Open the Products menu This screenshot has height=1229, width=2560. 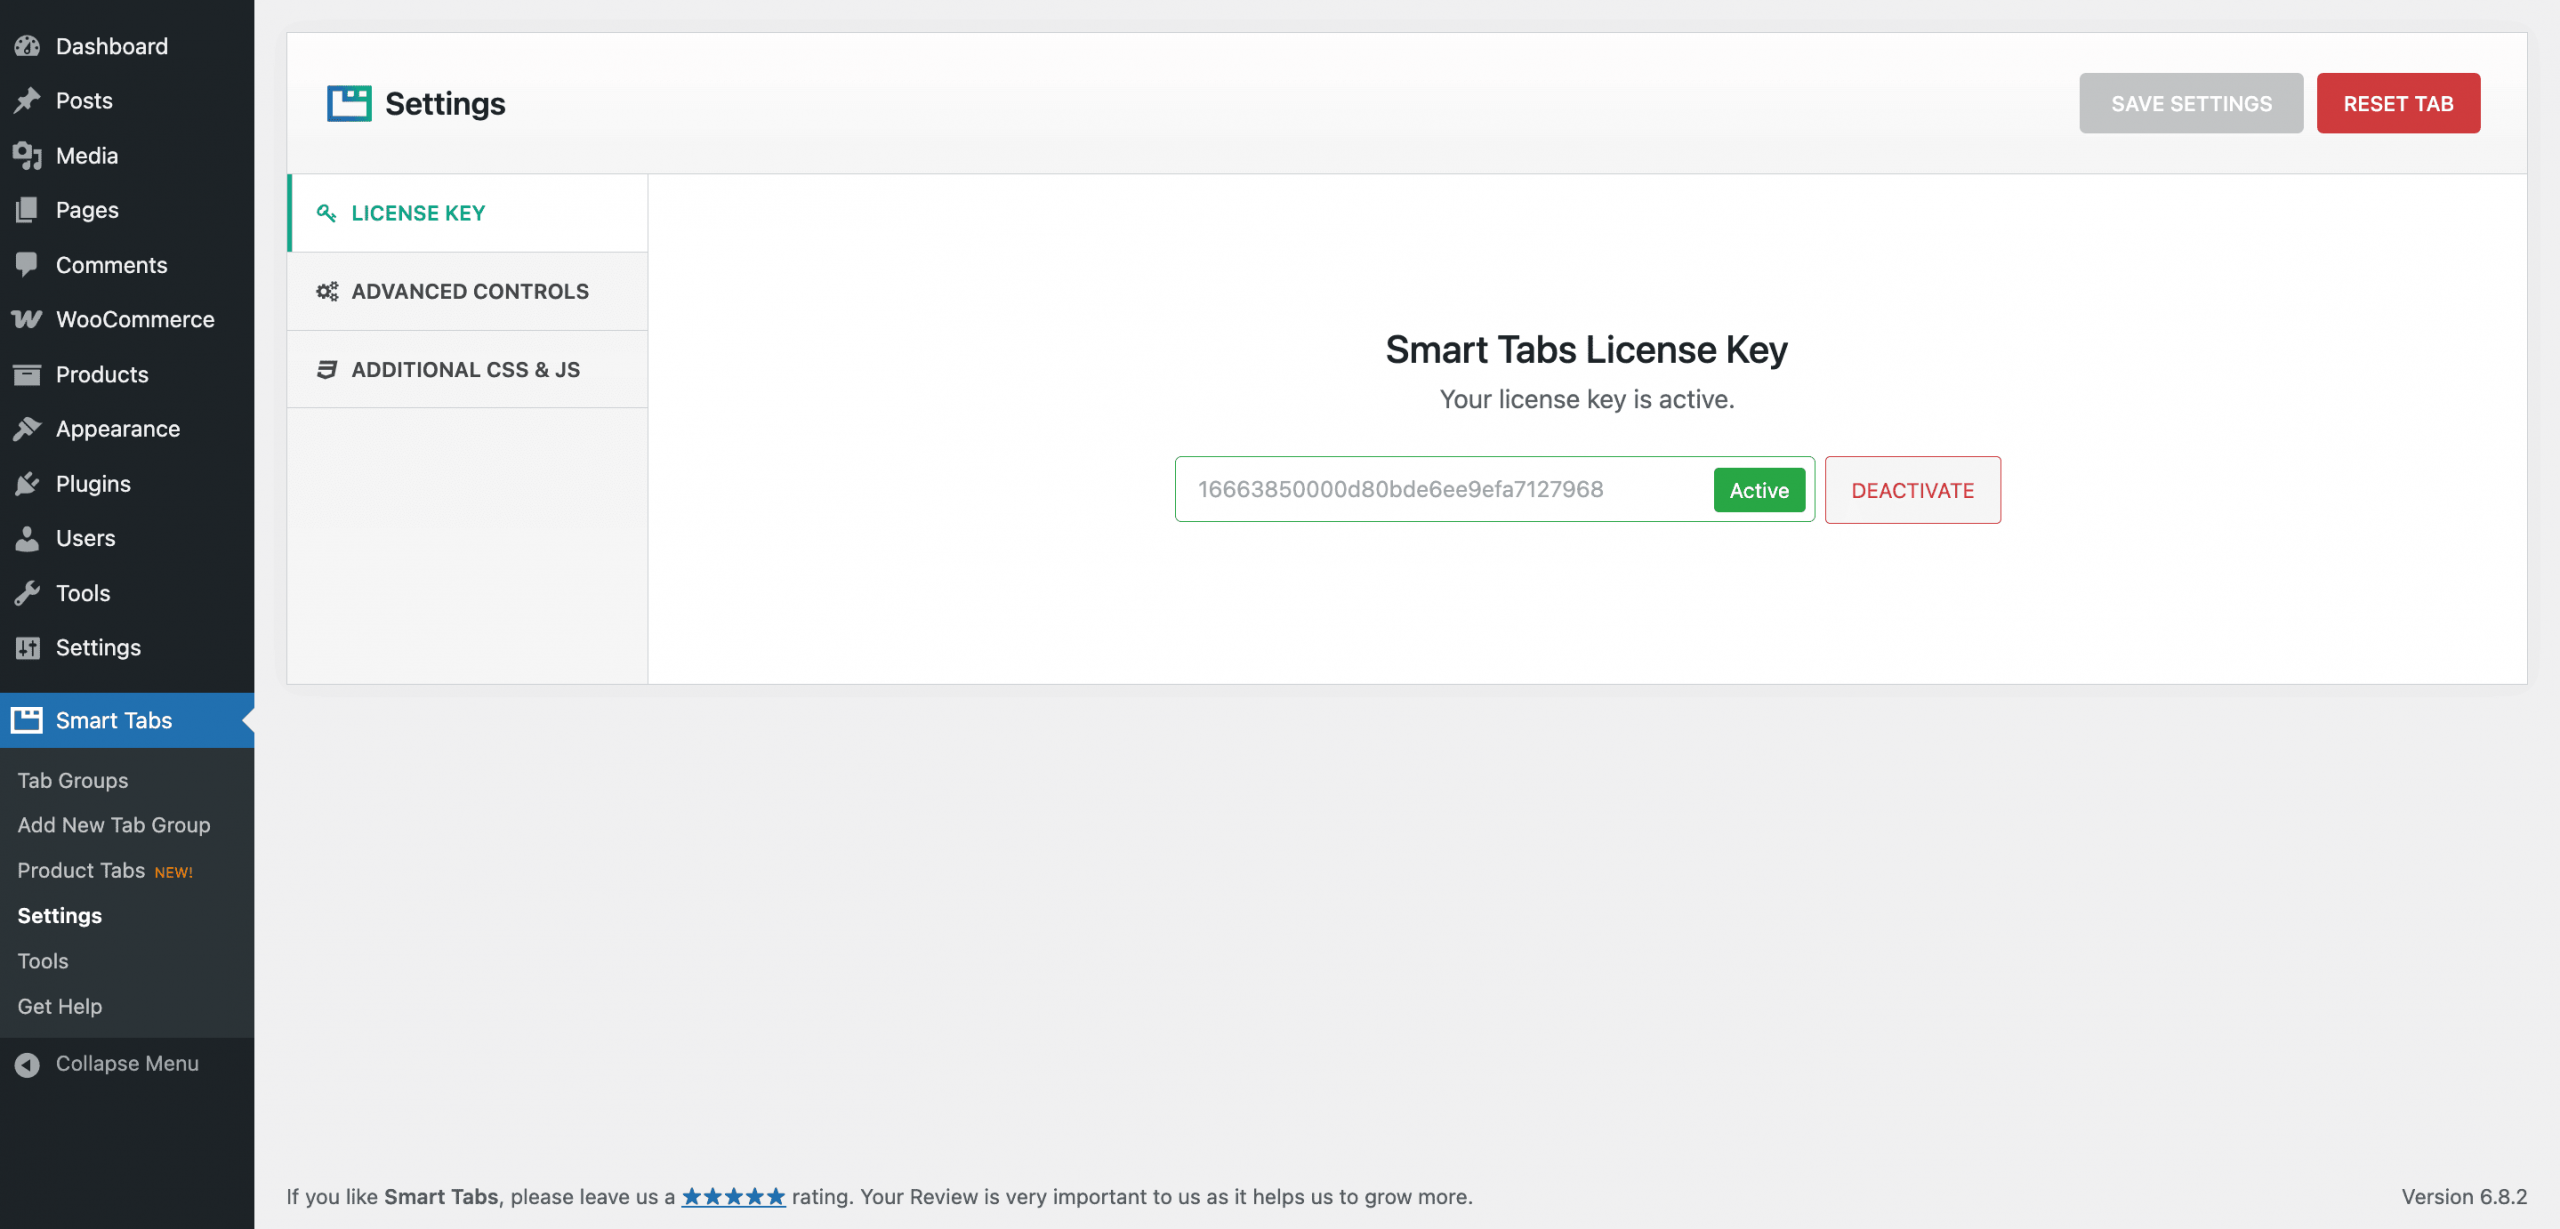pos(127,374)
